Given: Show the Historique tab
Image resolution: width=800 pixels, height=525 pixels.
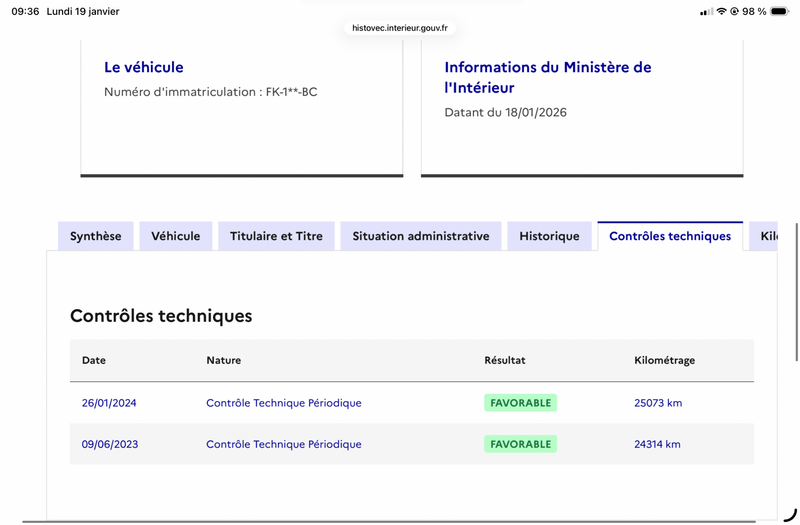Looking at the screenshot, I should [x=549, y=236].
